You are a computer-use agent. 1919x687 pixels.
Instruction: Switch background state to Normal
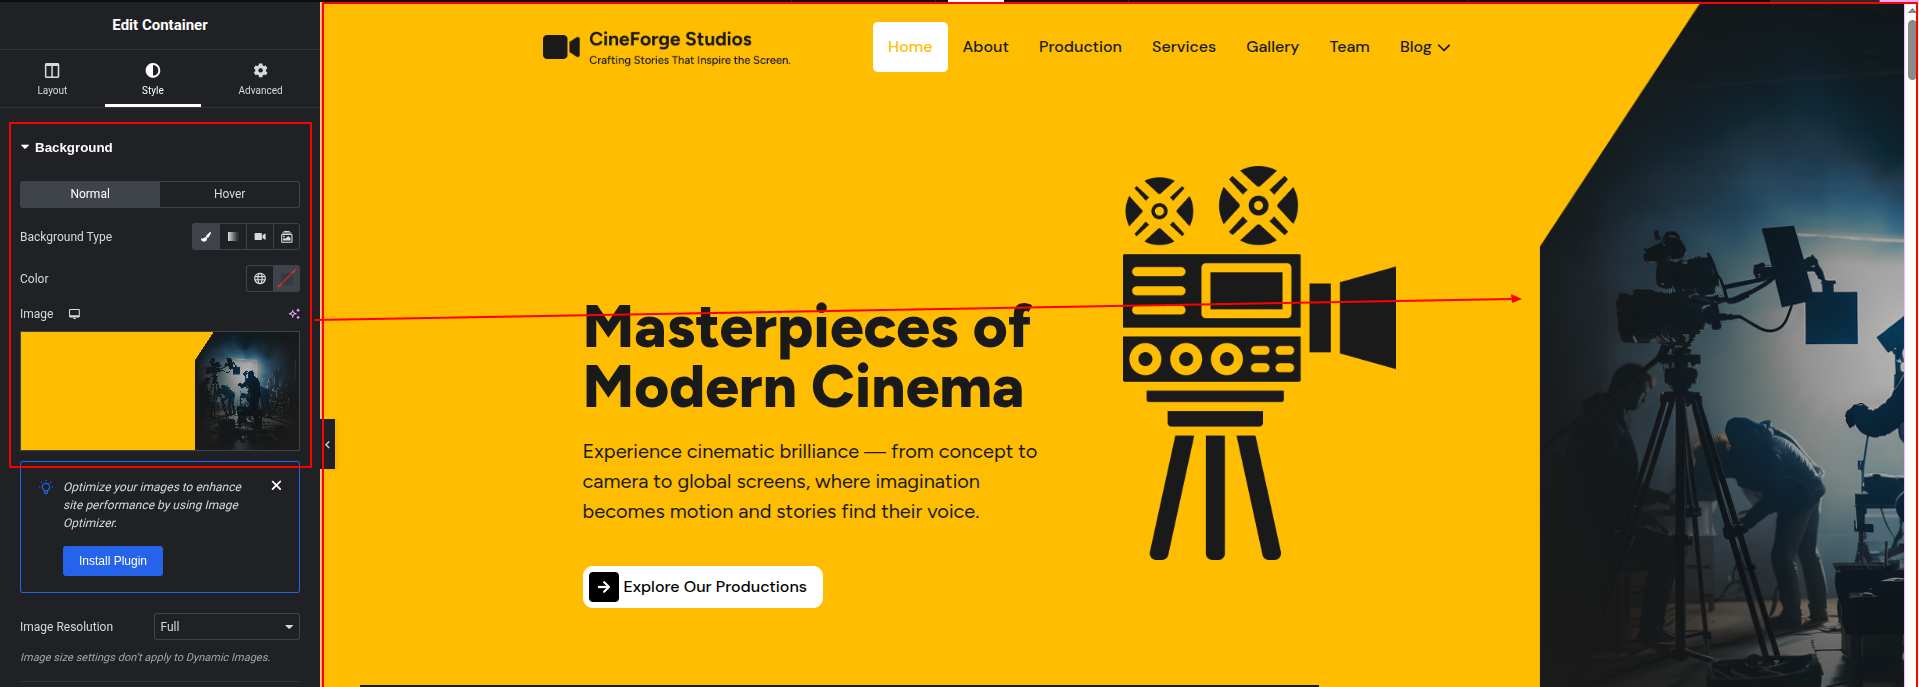(90, 194)
